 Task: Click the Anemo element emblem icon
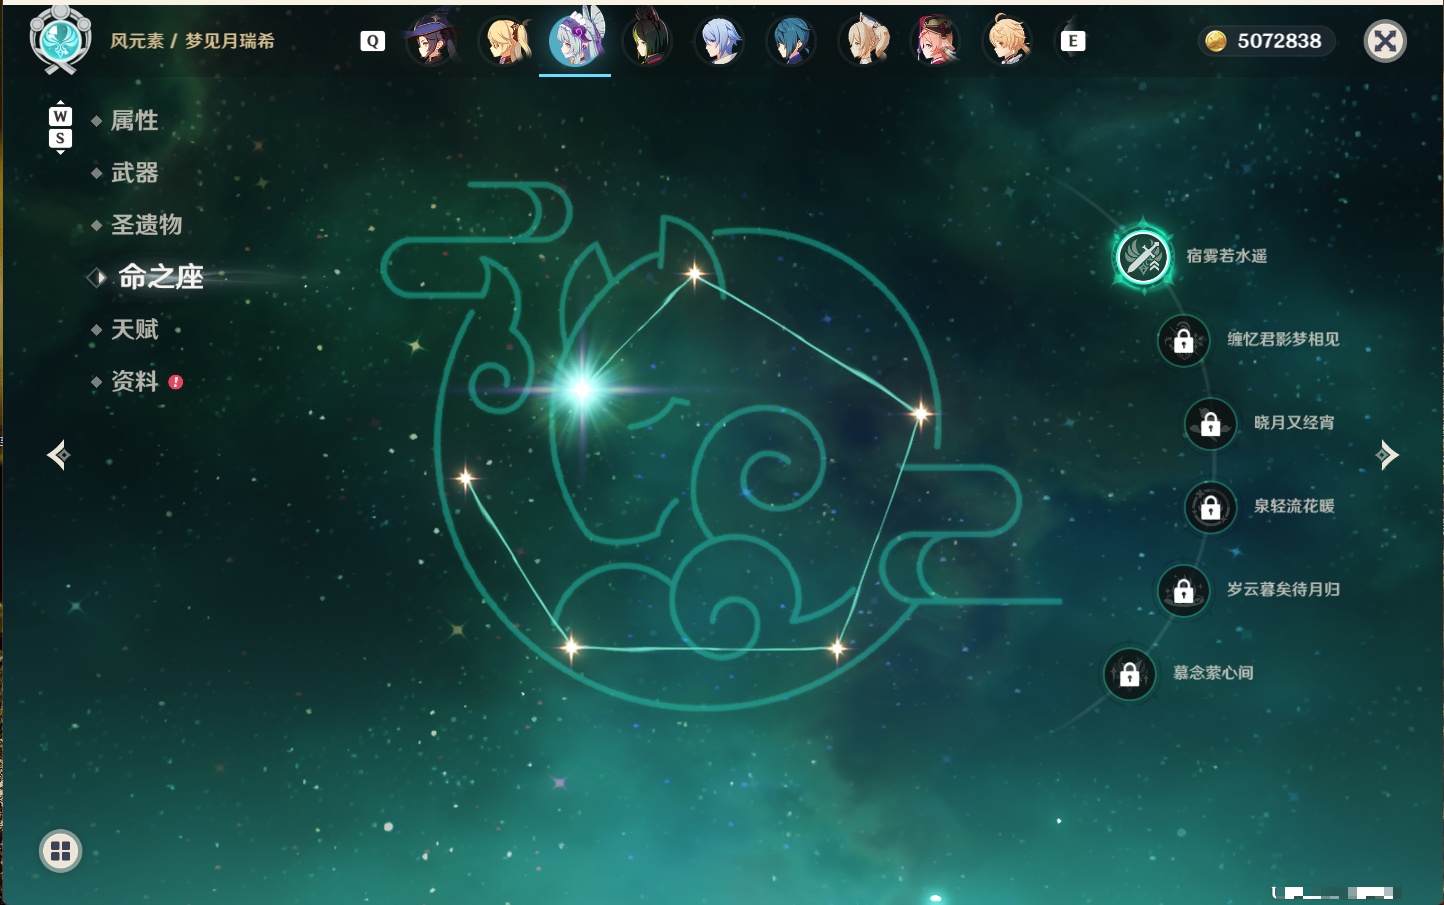(x=60, y=39)
